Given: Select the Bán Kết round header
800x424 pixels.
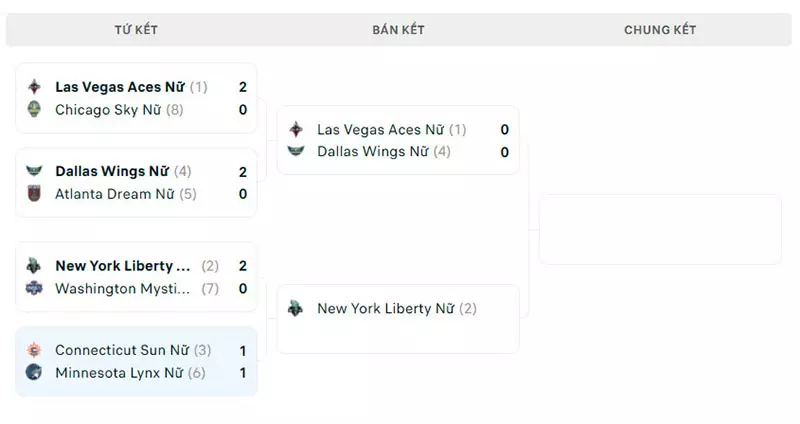Looking at the screenshot, I should pyautogui.click(x=398, y=30).
